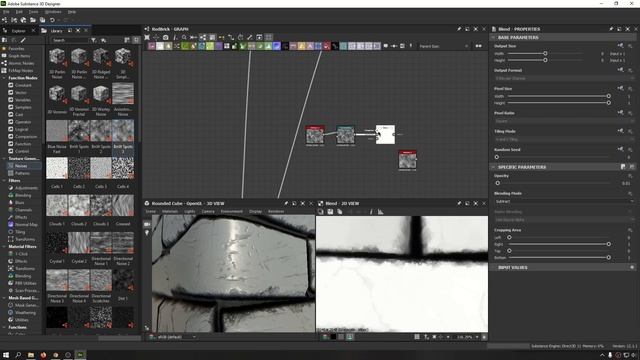Select the white Blend node in graph
The image size is (640, 360).
click(x=385, y=134)
